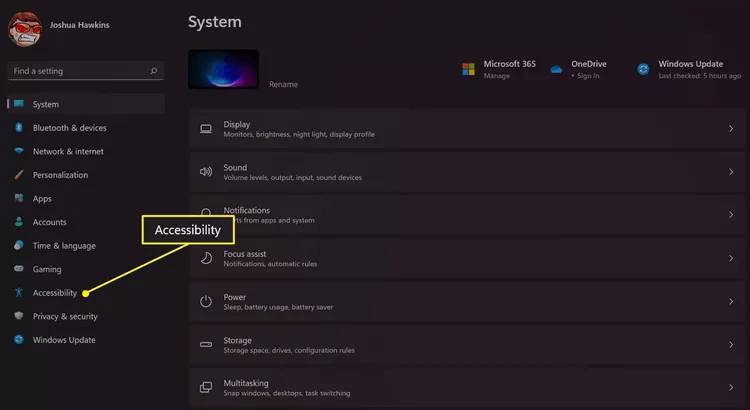Click 'Monitors, brightness, night light' description
The width and height of the screenshot is (750, 410).
coord(299,134)
